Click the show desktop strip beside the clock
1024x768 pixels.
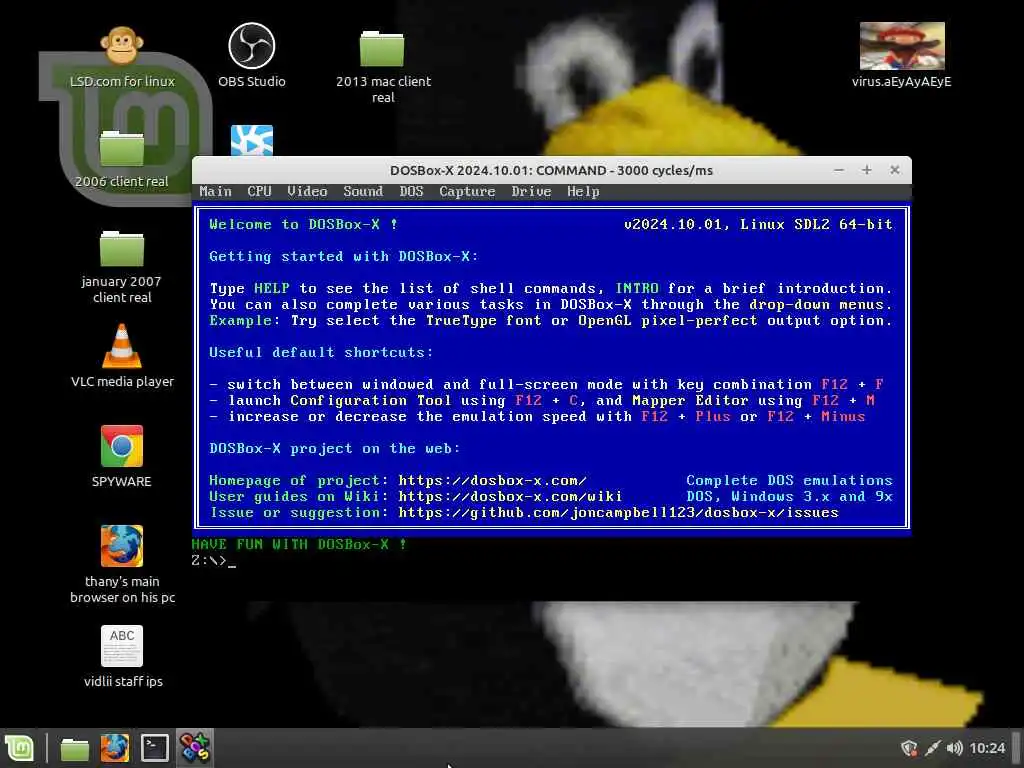pos(1017,748)
